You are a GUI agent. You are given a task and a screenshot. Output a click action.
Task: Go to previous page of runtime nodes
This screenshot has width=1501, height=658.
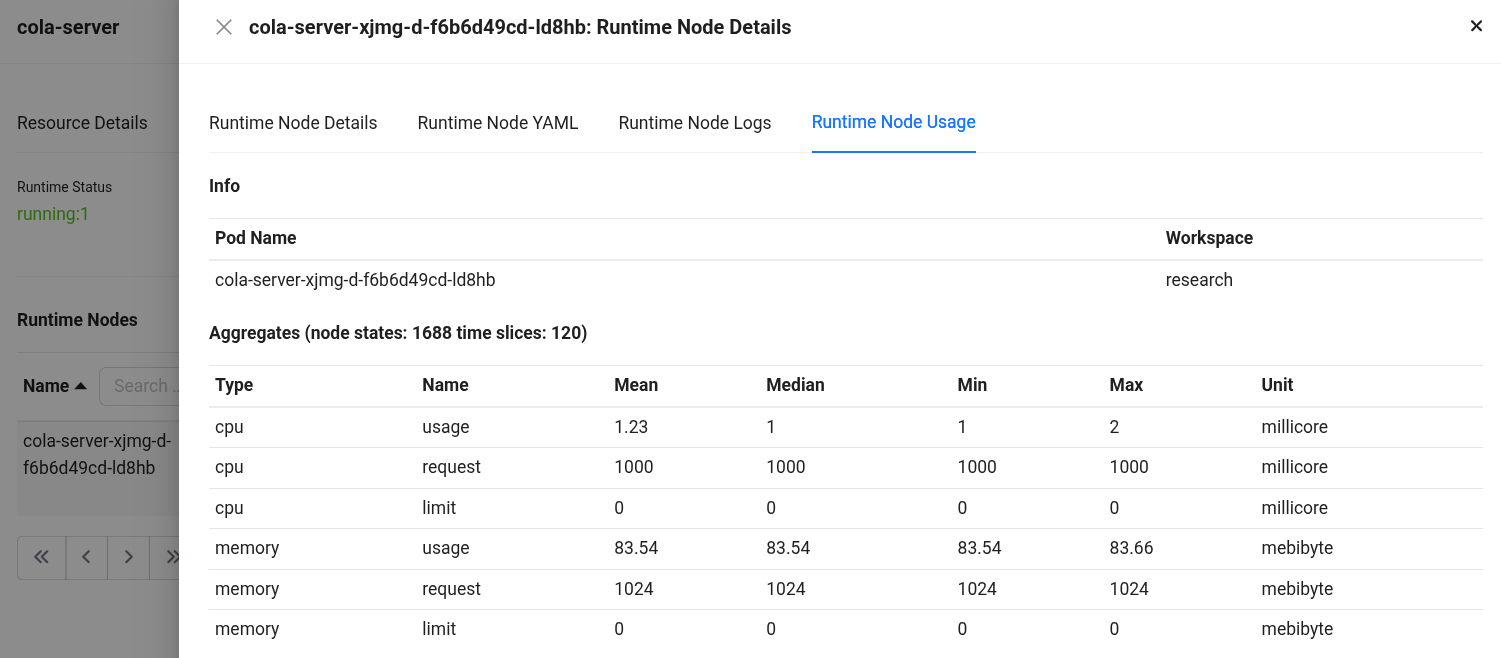[87, 558]
